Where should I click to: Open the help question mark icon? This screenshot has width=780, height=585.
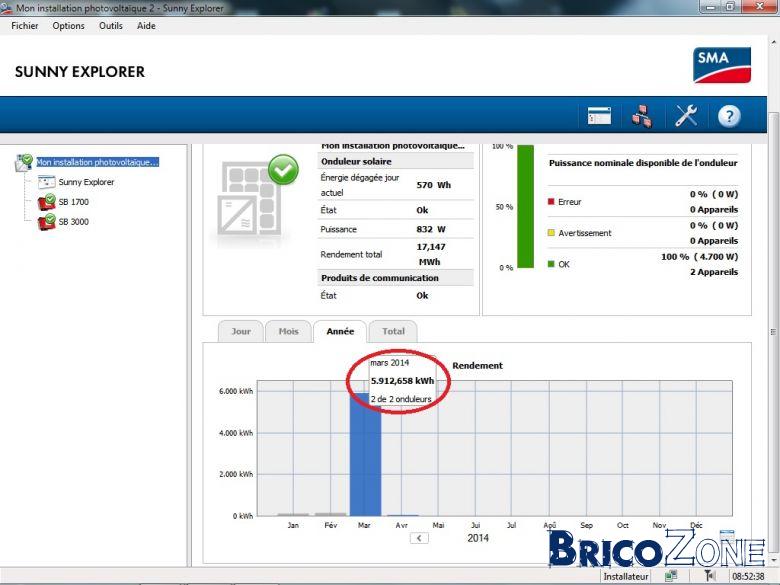(729, 116)
